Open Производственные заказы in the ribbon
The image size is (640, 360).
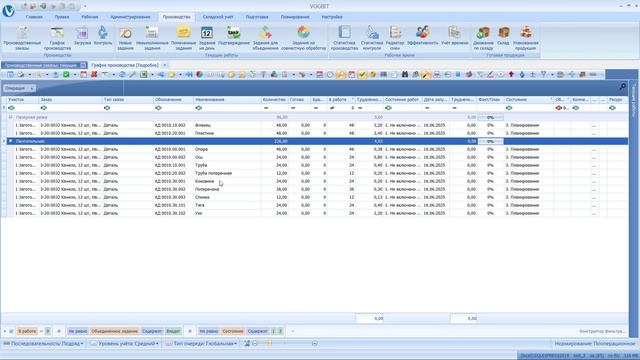coord(22,38)
